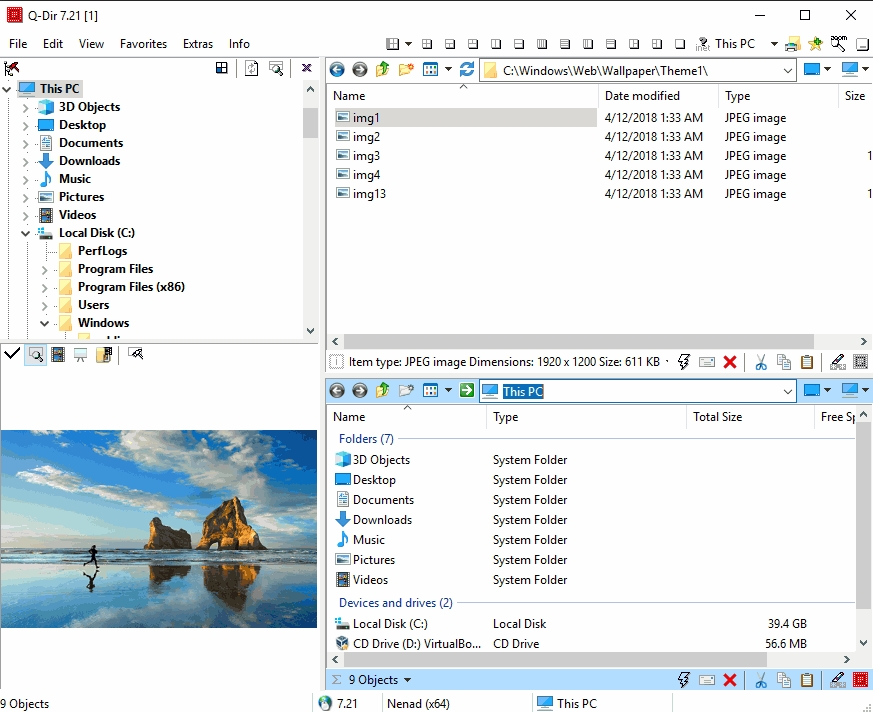Collapse the Windows tree node
Viewport: 873px width, 712px height.
[45, 323]
